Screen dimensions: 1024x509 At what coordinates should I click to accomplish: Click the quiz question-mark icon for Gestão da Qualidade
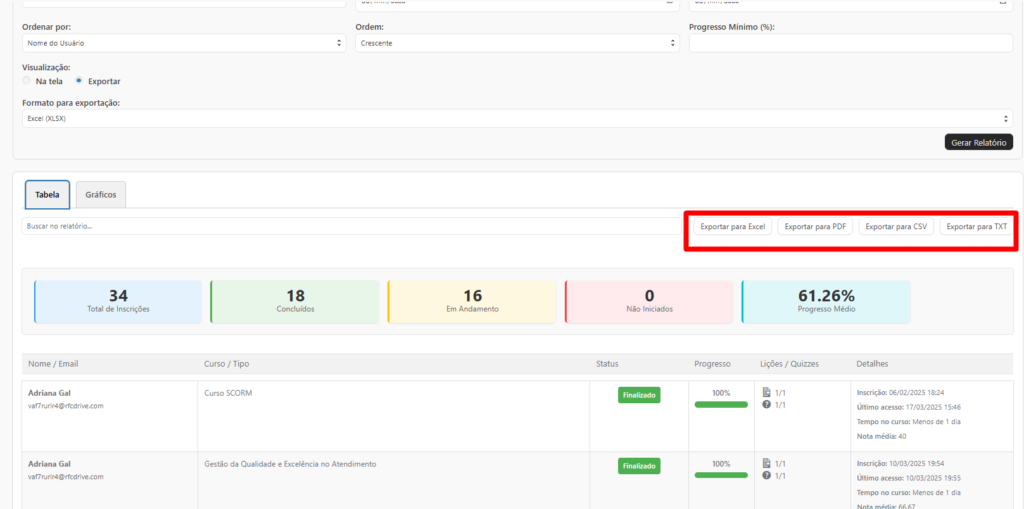point(766,475)
